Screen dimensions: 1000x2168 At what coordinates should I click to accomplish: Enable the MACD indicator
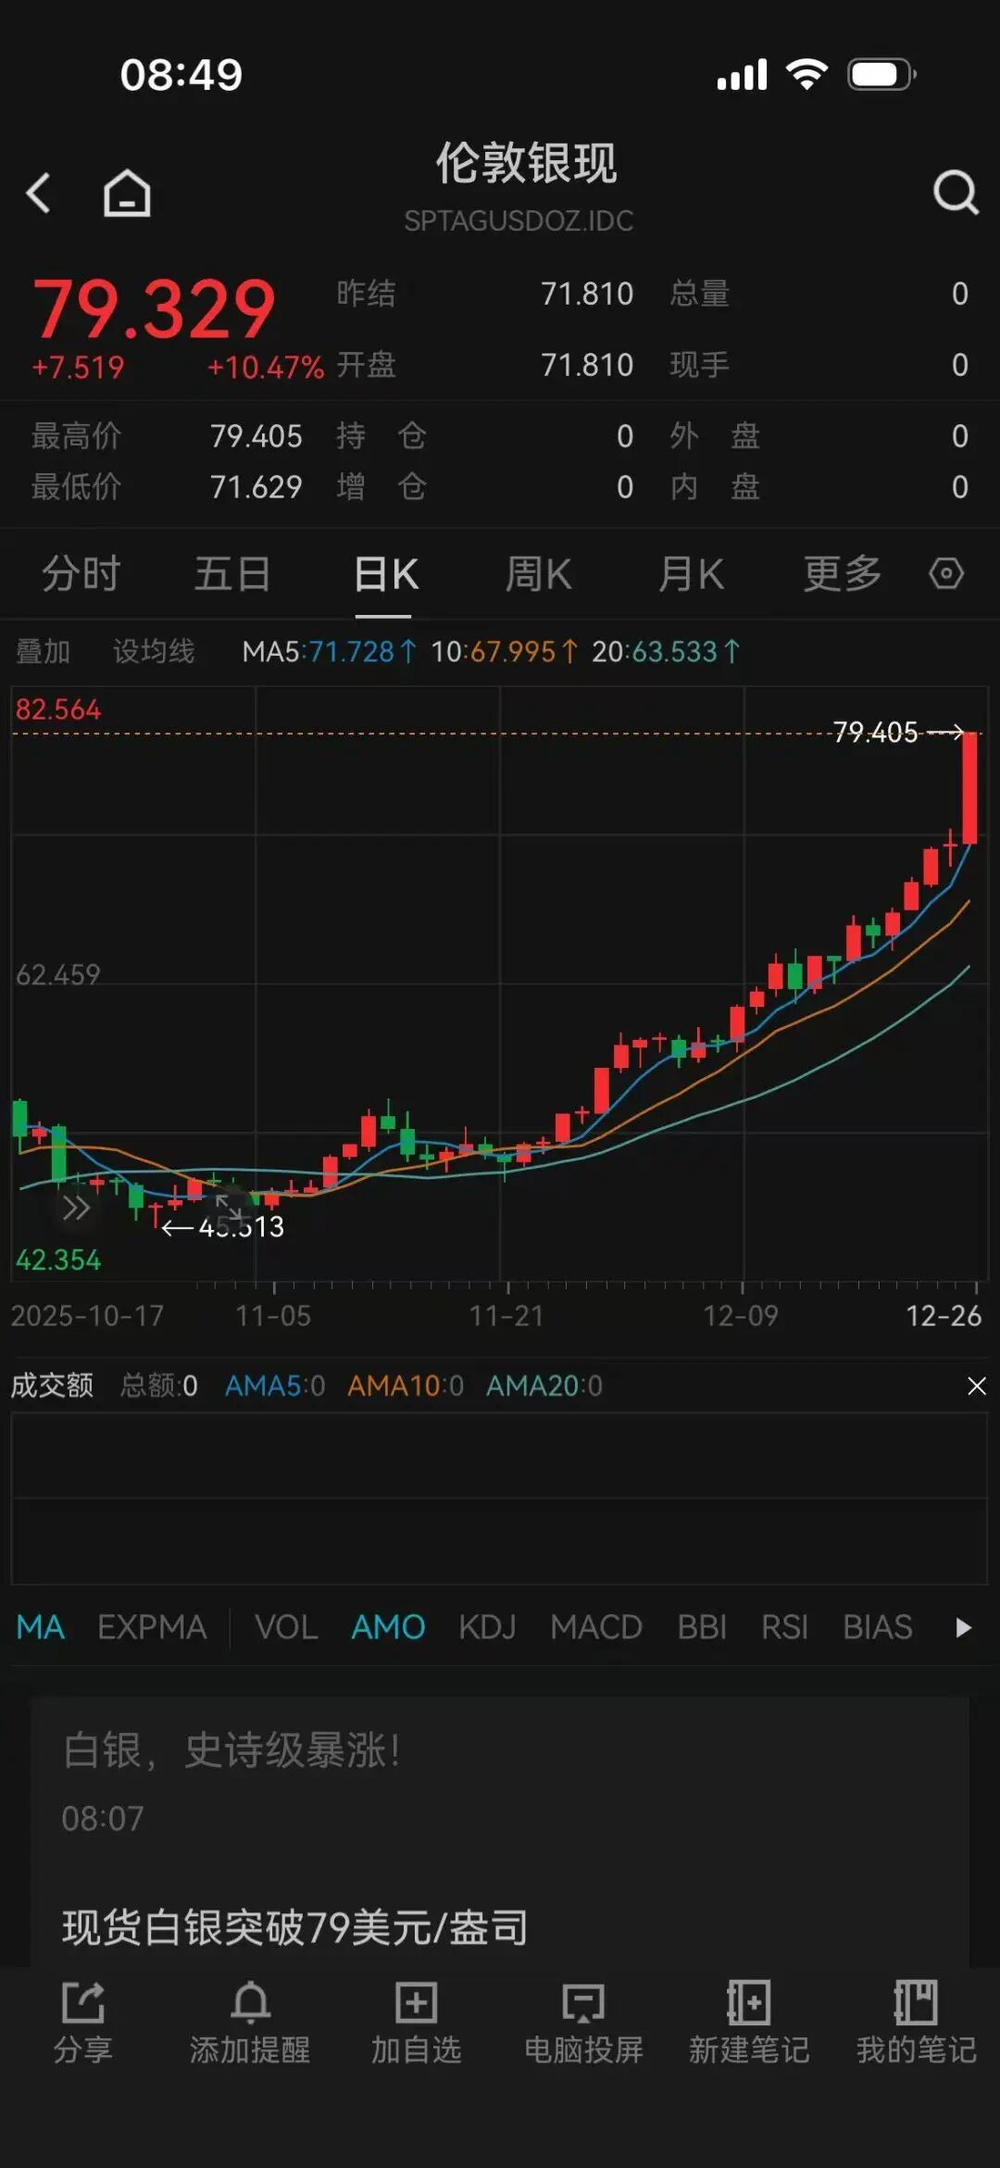[596, 1628]
